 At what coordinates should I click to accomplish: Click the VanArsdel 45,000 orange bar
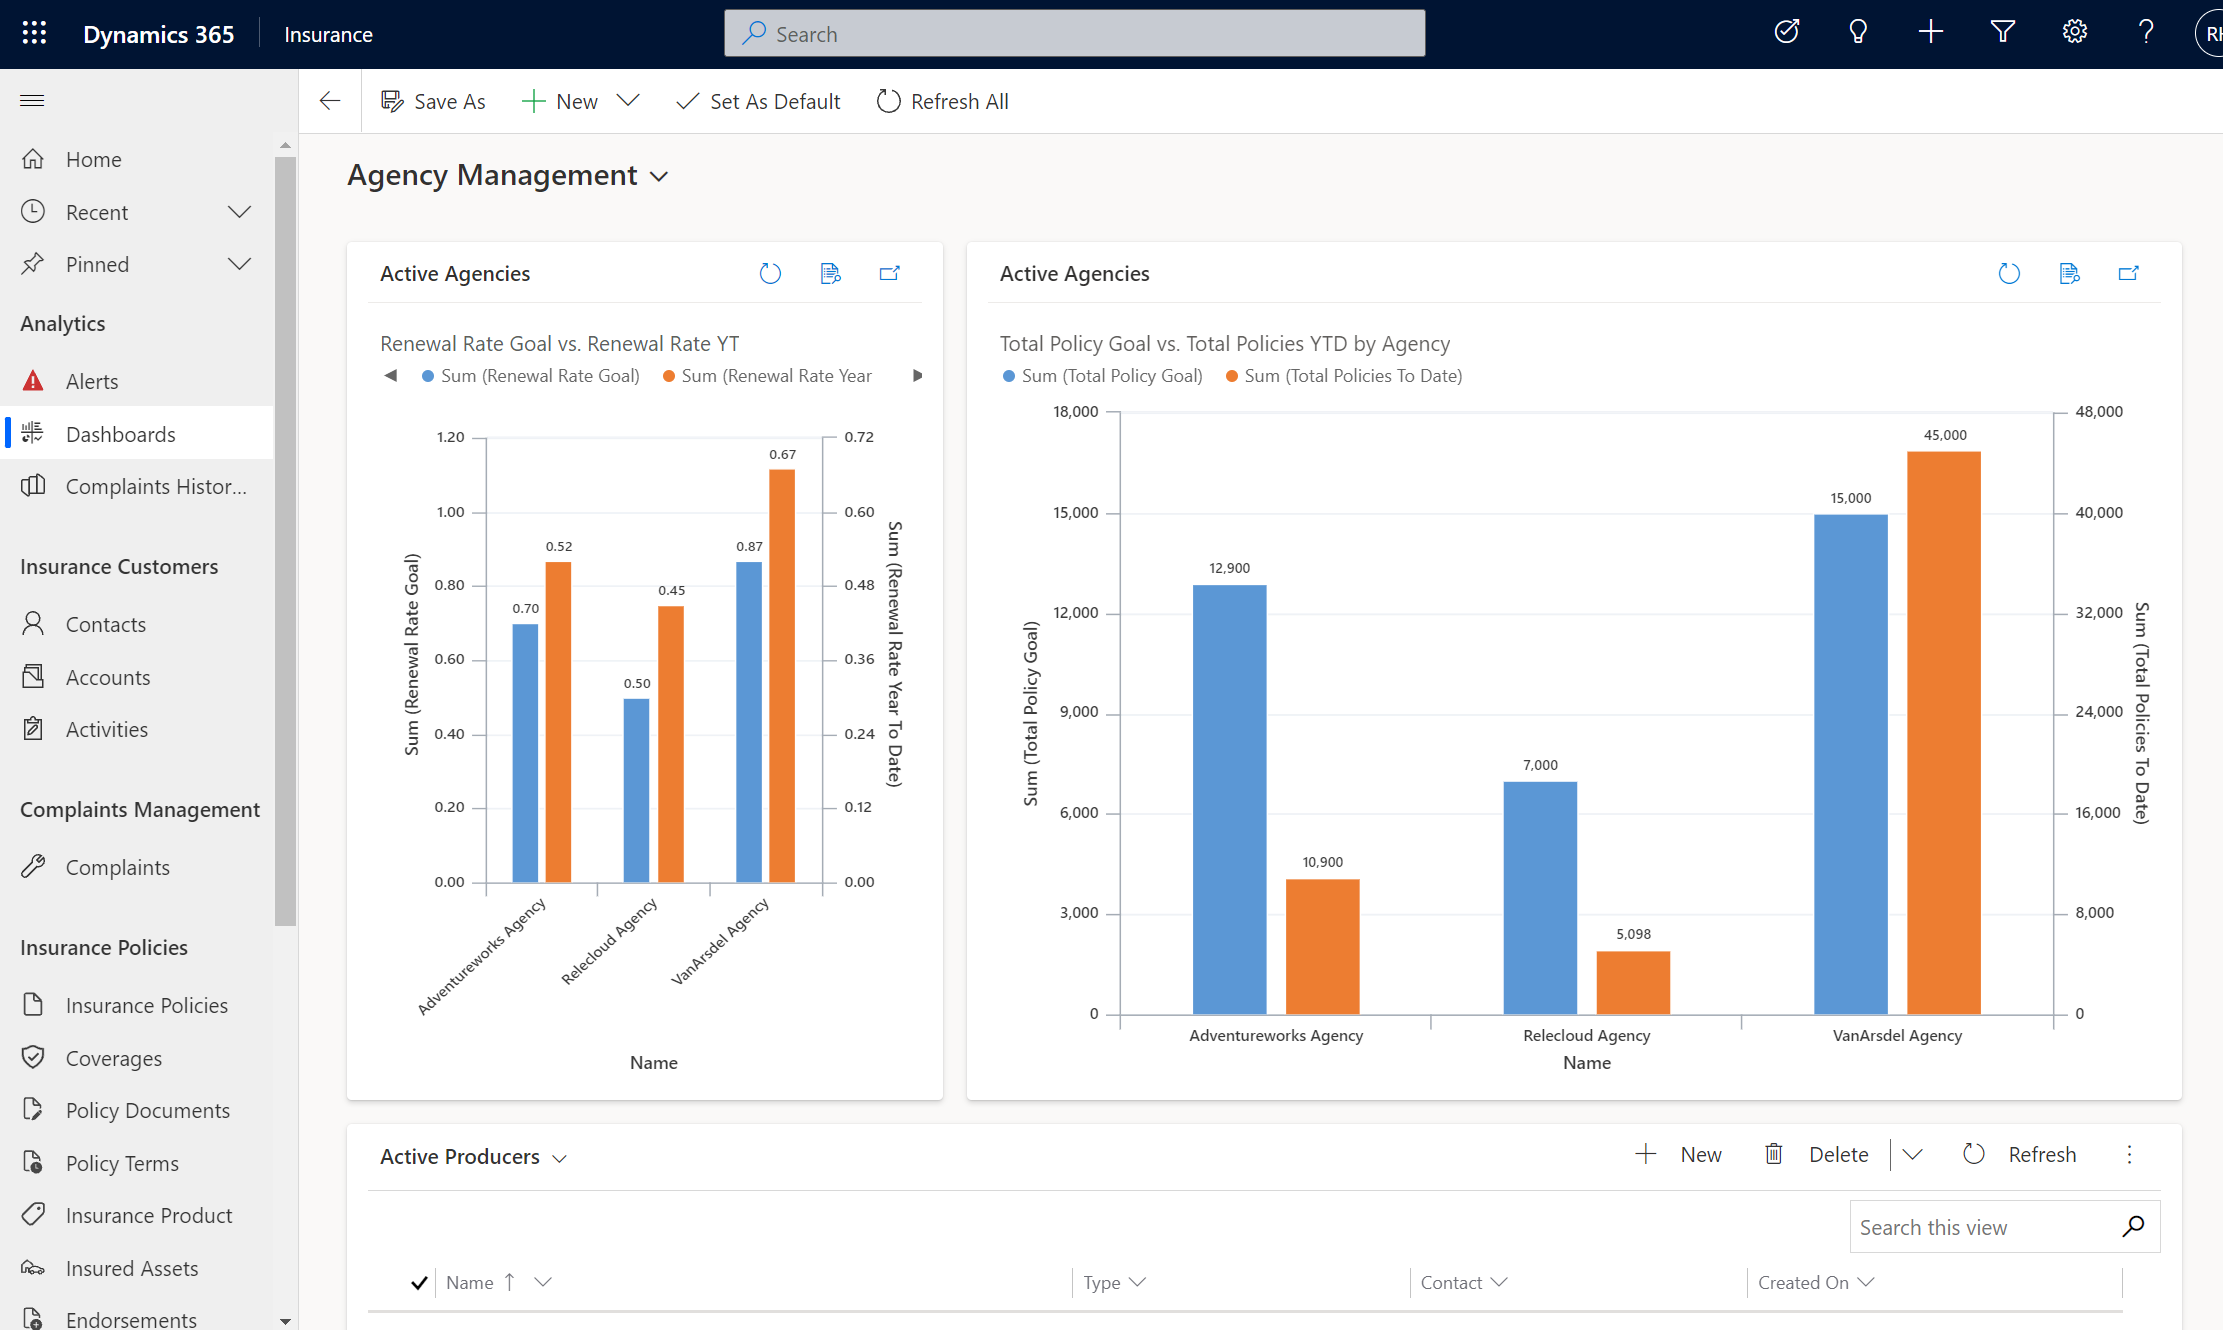[1944, 732]
